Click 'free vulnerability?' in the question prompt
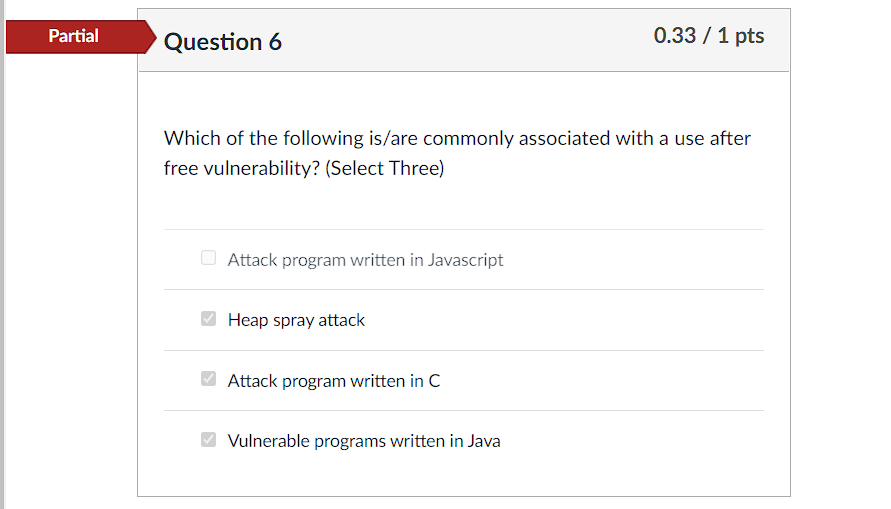 coord(241,168)
